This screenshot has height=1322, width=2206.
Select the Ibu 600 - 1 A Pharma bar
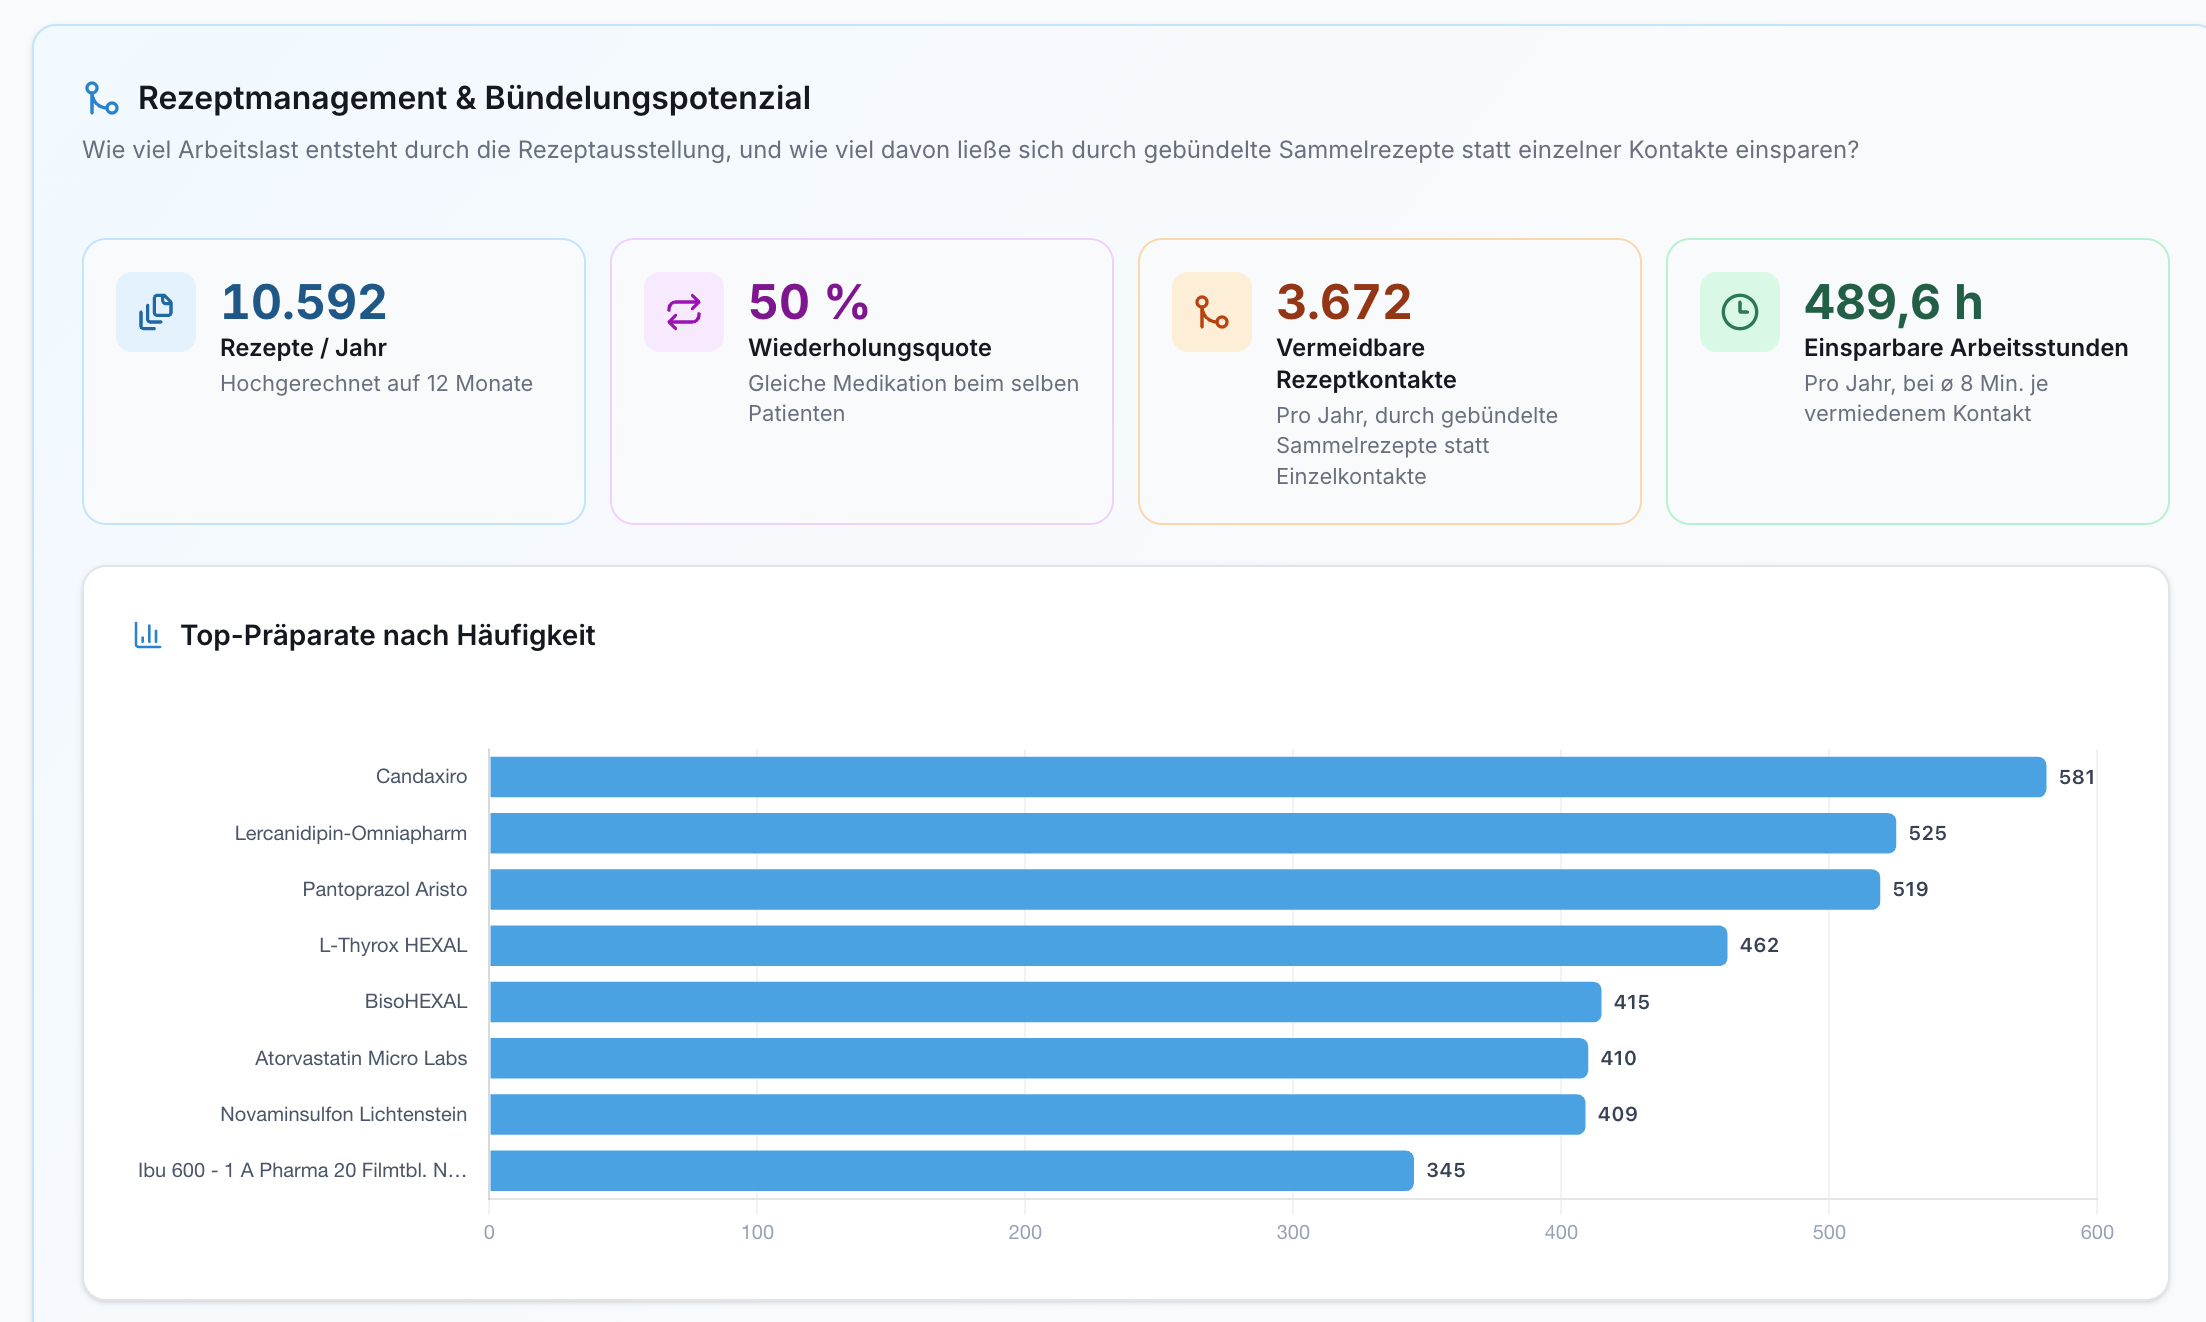(952, 1170)
